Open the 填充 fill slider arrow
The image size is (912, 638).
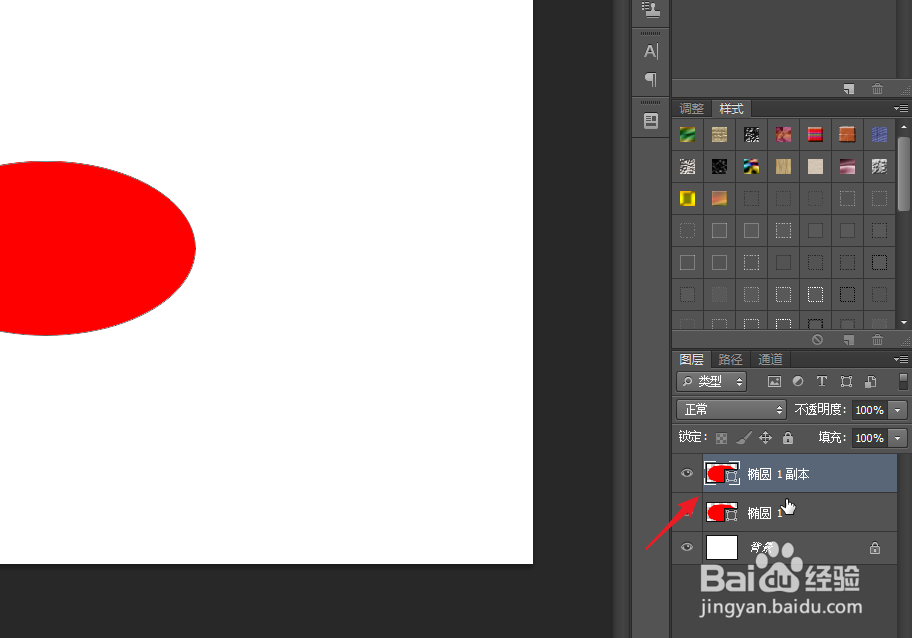point(897,438)
